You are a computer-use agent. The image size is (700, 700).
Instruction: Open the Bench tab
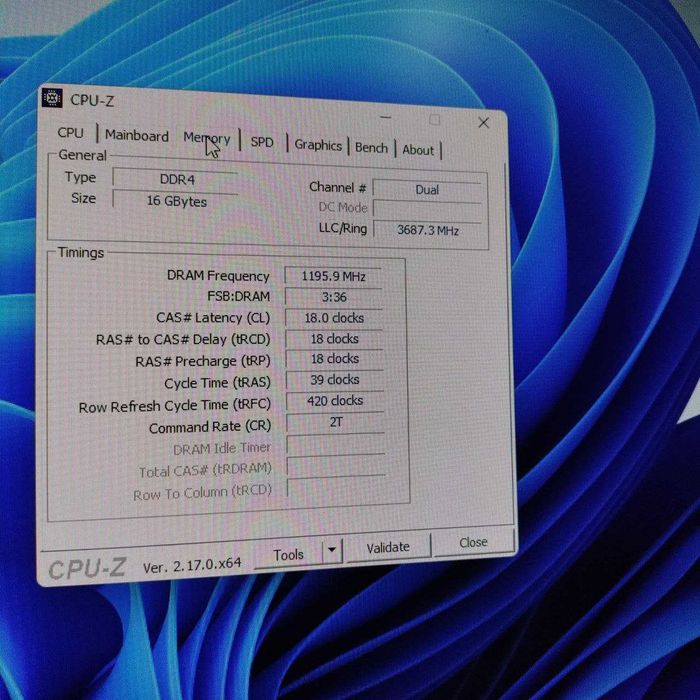pyautogui.click(x=371, y=148)
